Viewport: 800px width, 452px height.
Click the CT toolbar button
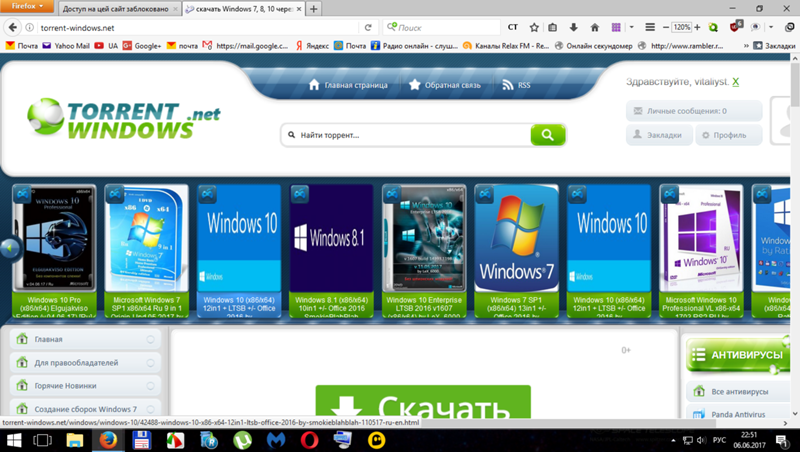click(513, 27)
